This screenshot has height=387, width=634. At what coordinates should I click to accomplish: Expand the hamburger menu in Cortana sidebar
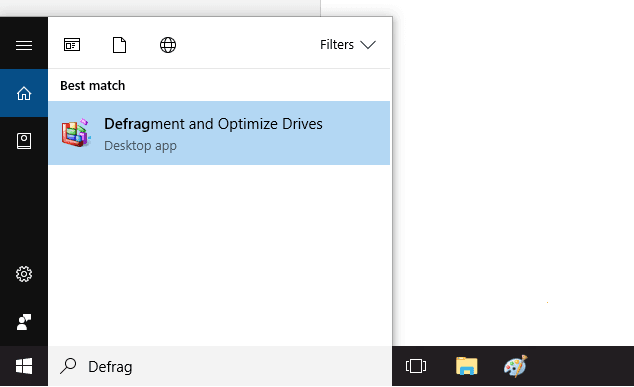(24, 45)
